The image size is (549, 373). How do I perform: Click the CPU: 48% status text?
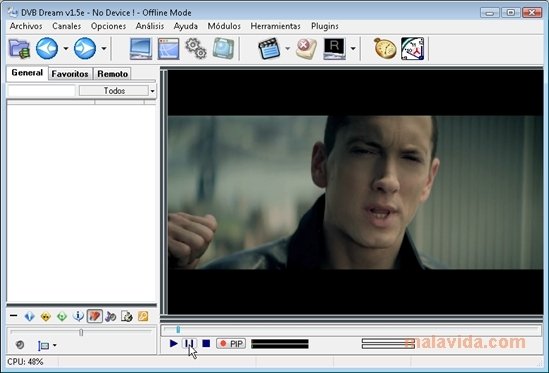[x=25, y=362]
